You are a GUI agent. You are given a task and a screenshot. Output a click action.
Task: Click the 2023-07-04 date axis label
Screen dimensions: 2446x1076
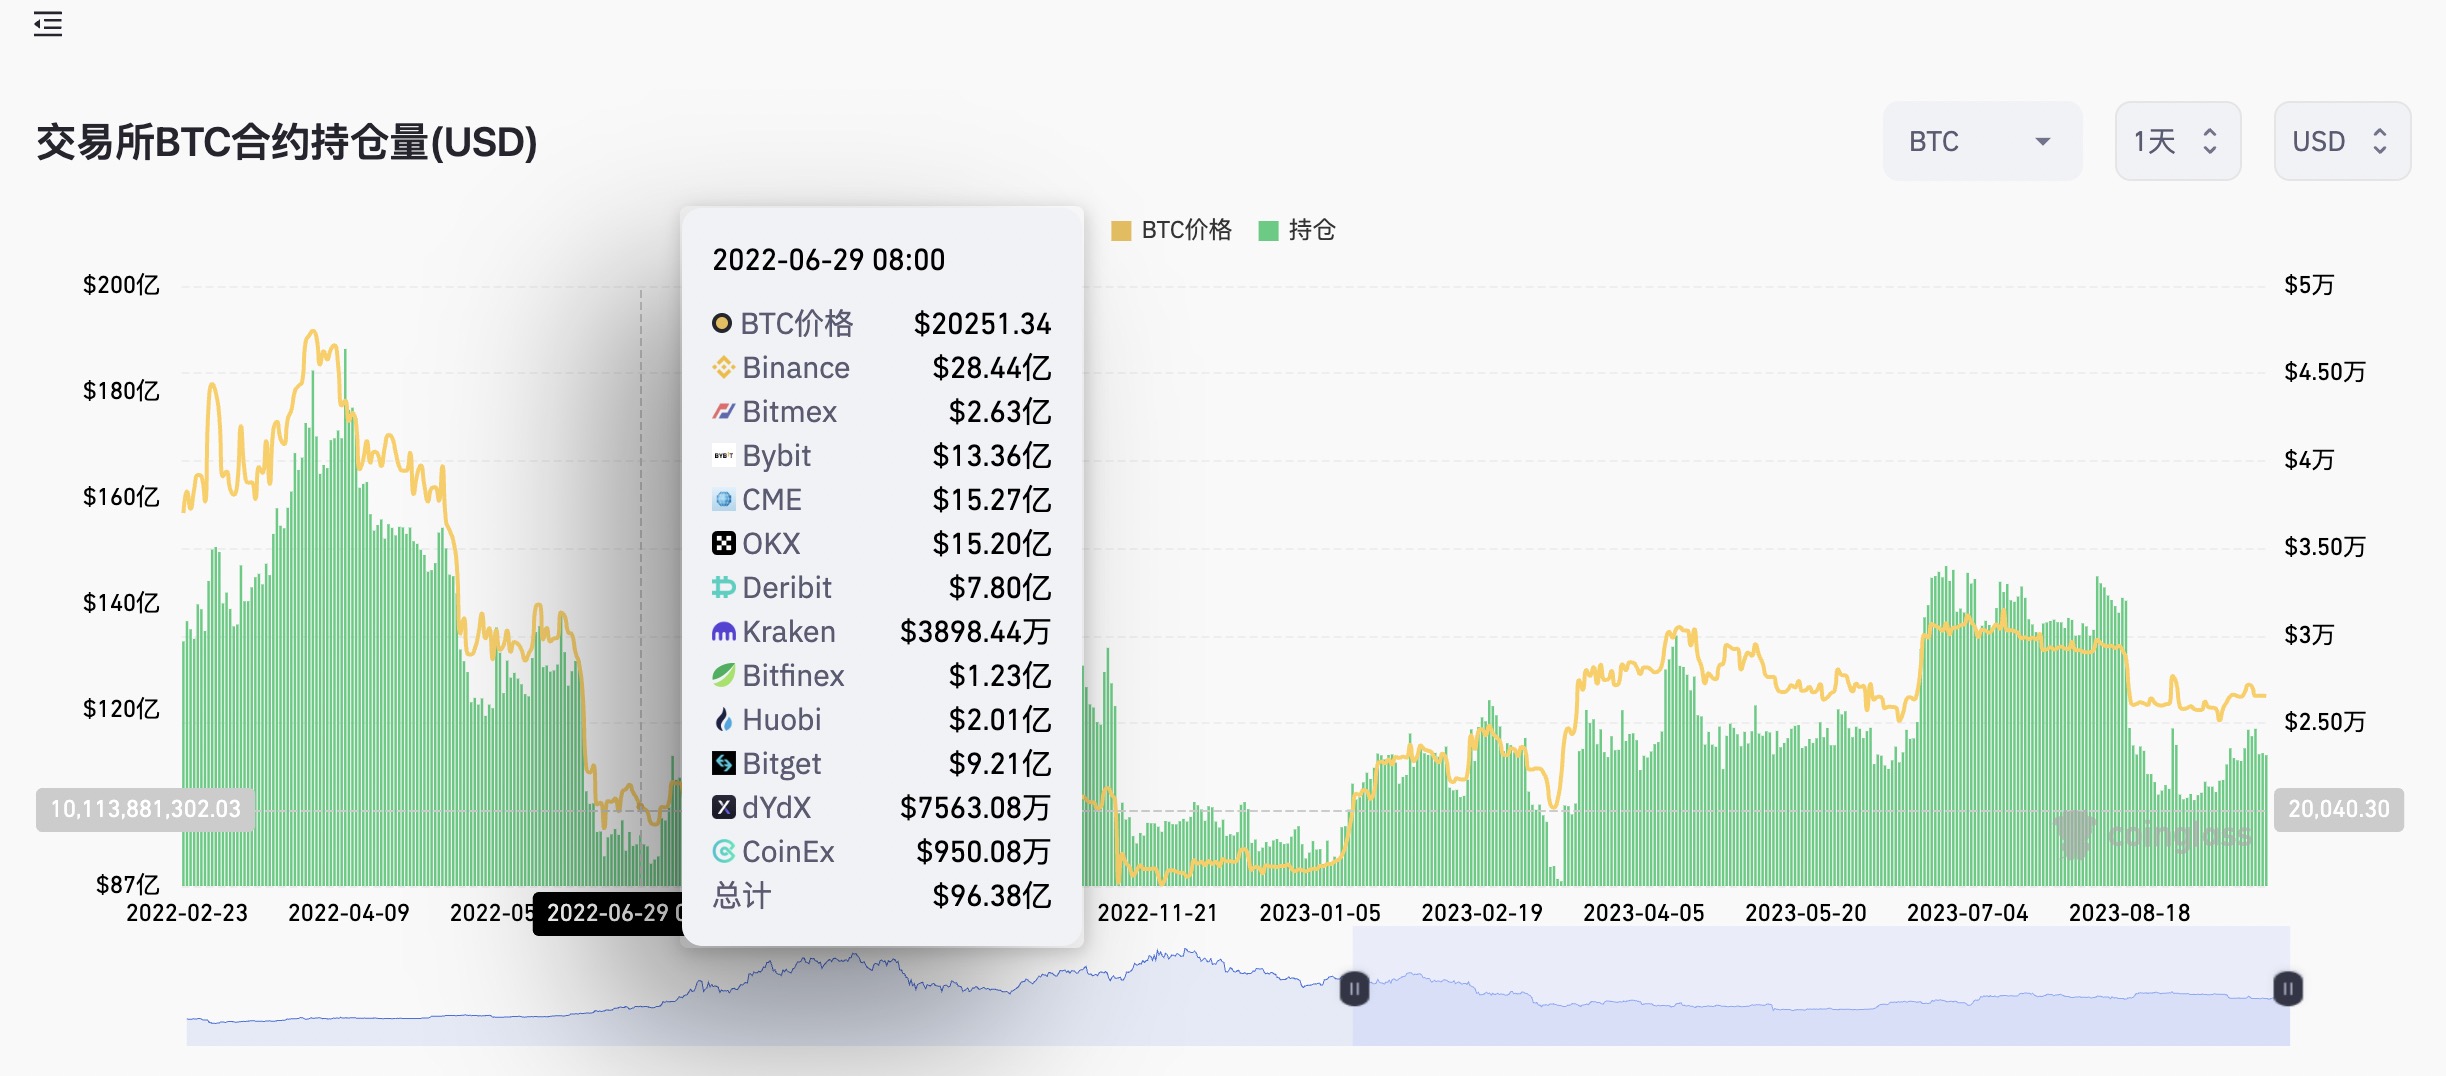[1967, 913]
